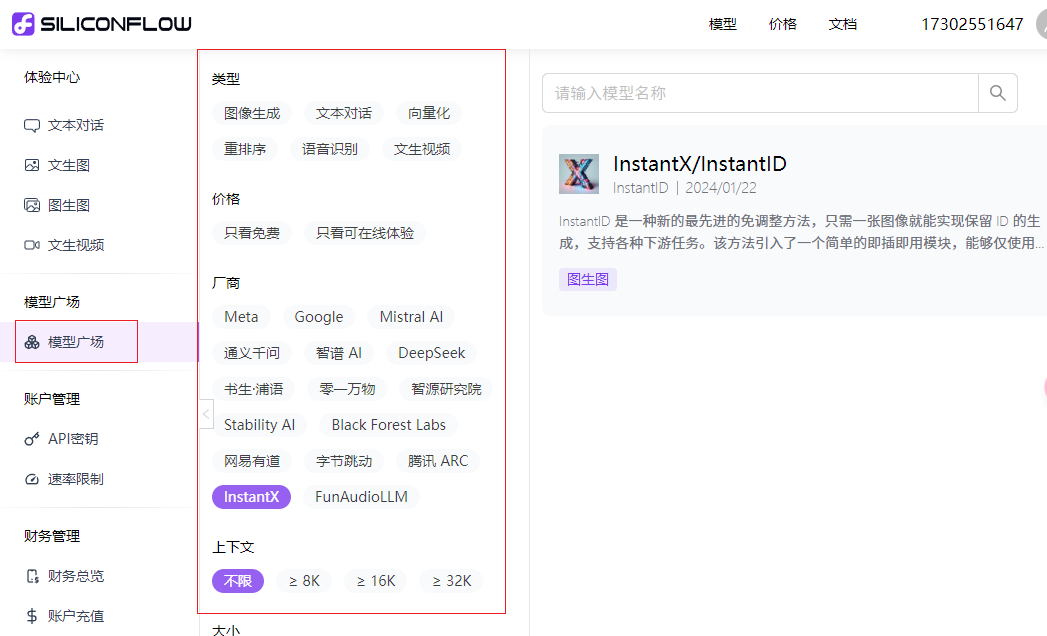Filter by type 文本对话
The image size is (1047, 636).
click(x=344, y=114)
